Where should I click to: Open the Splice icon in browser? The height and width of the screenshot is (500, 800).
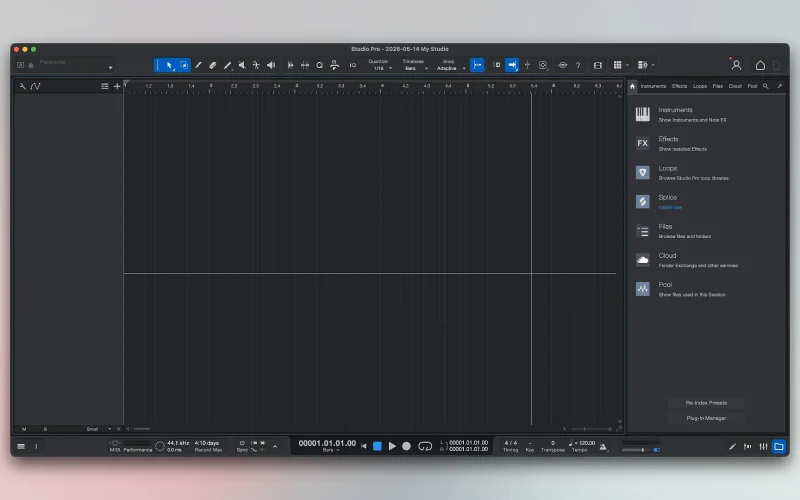coord(642,202)
